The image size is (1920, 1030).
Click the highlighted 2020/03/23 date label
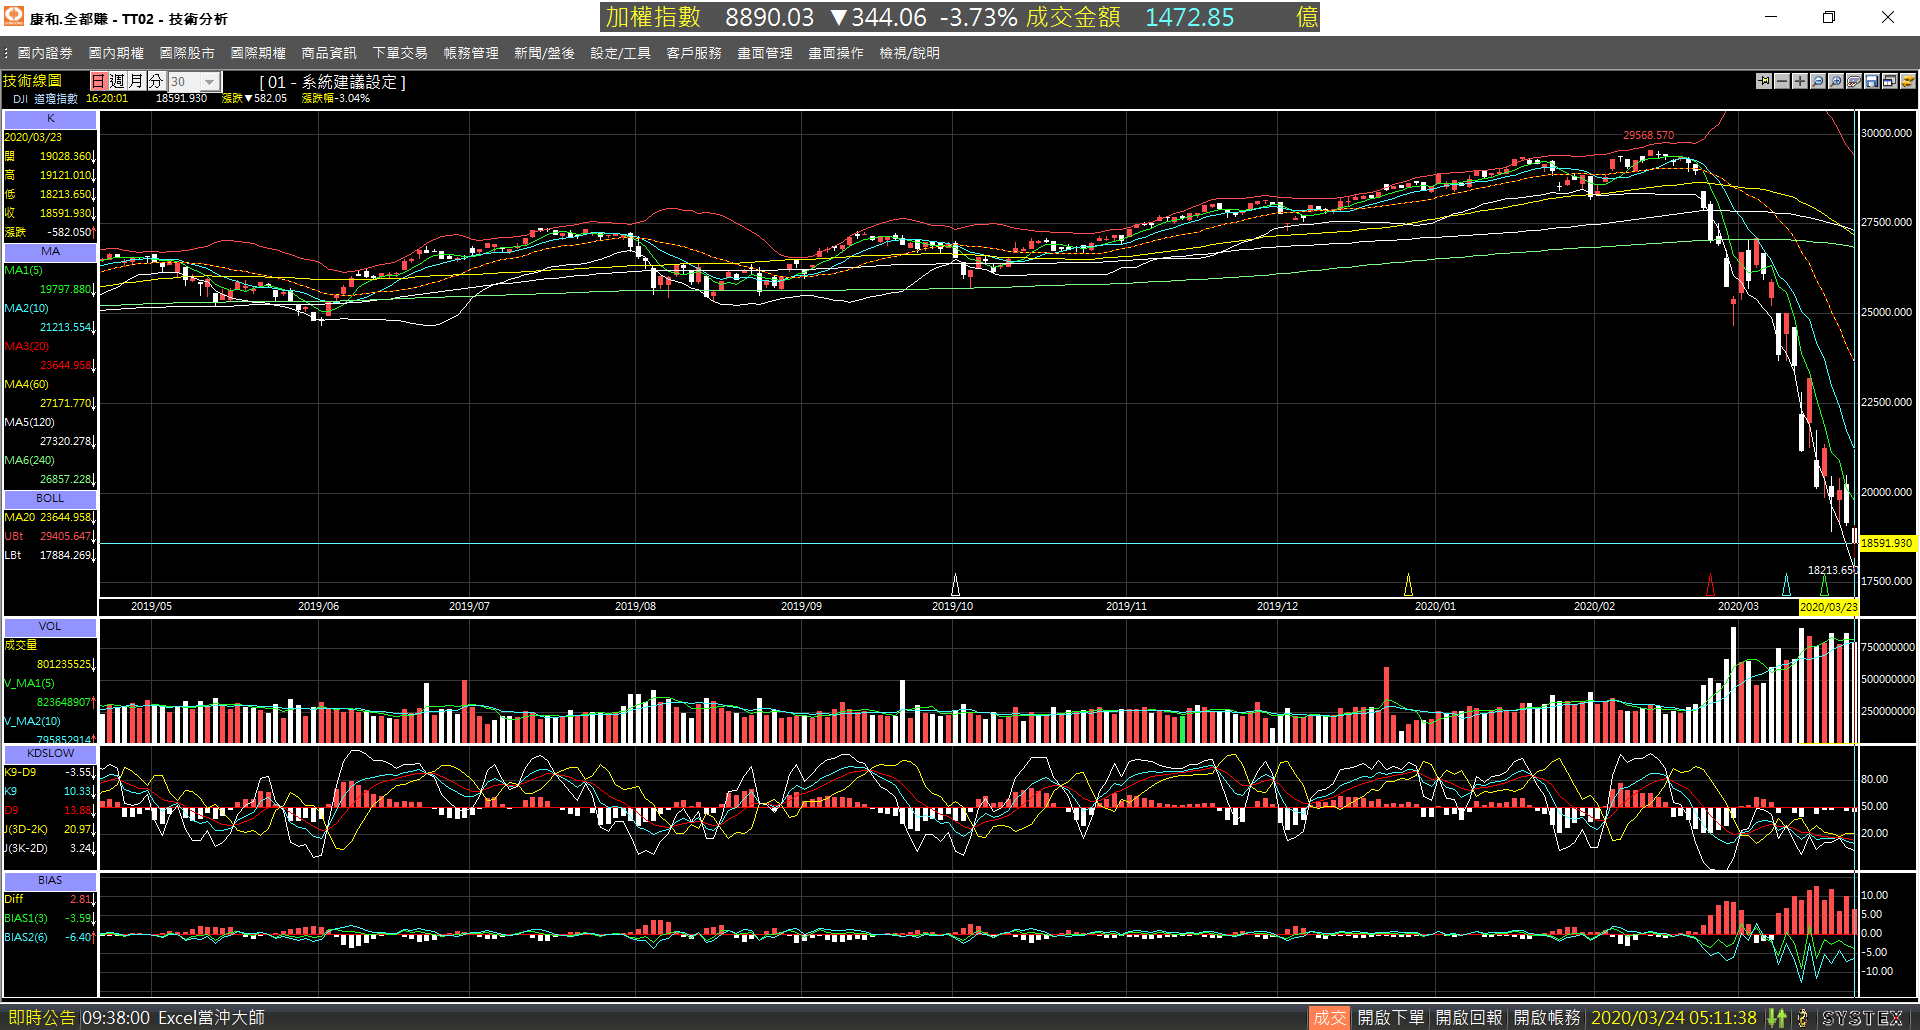[x=1827, y=607]
